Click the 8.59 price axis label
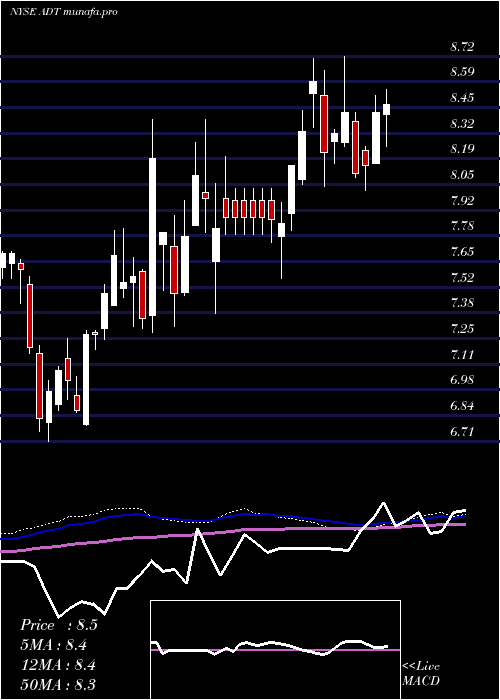The width and height of the screenshot is (500, 700). (x=462, y=72)
